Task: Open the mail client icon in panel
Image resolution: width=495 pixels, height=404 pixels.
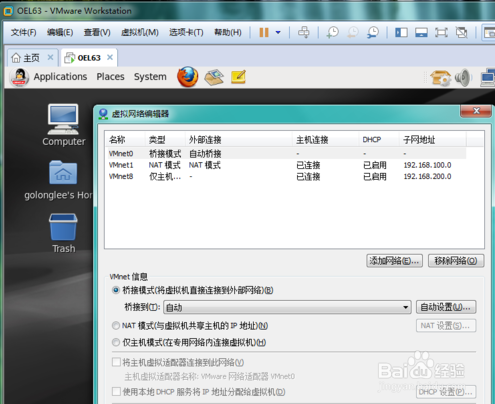Action: tap(214, 77)
